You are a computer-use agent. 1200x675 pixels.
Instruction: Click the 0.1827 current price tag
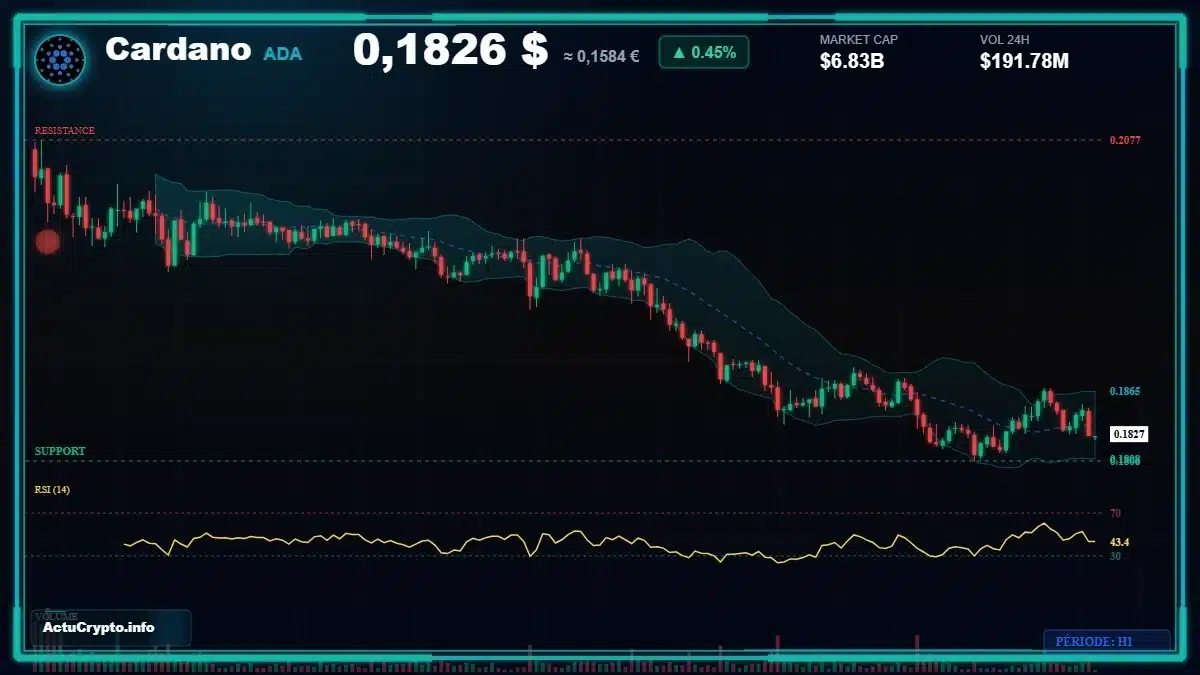pyautogui.click(x=1129, y=434)
